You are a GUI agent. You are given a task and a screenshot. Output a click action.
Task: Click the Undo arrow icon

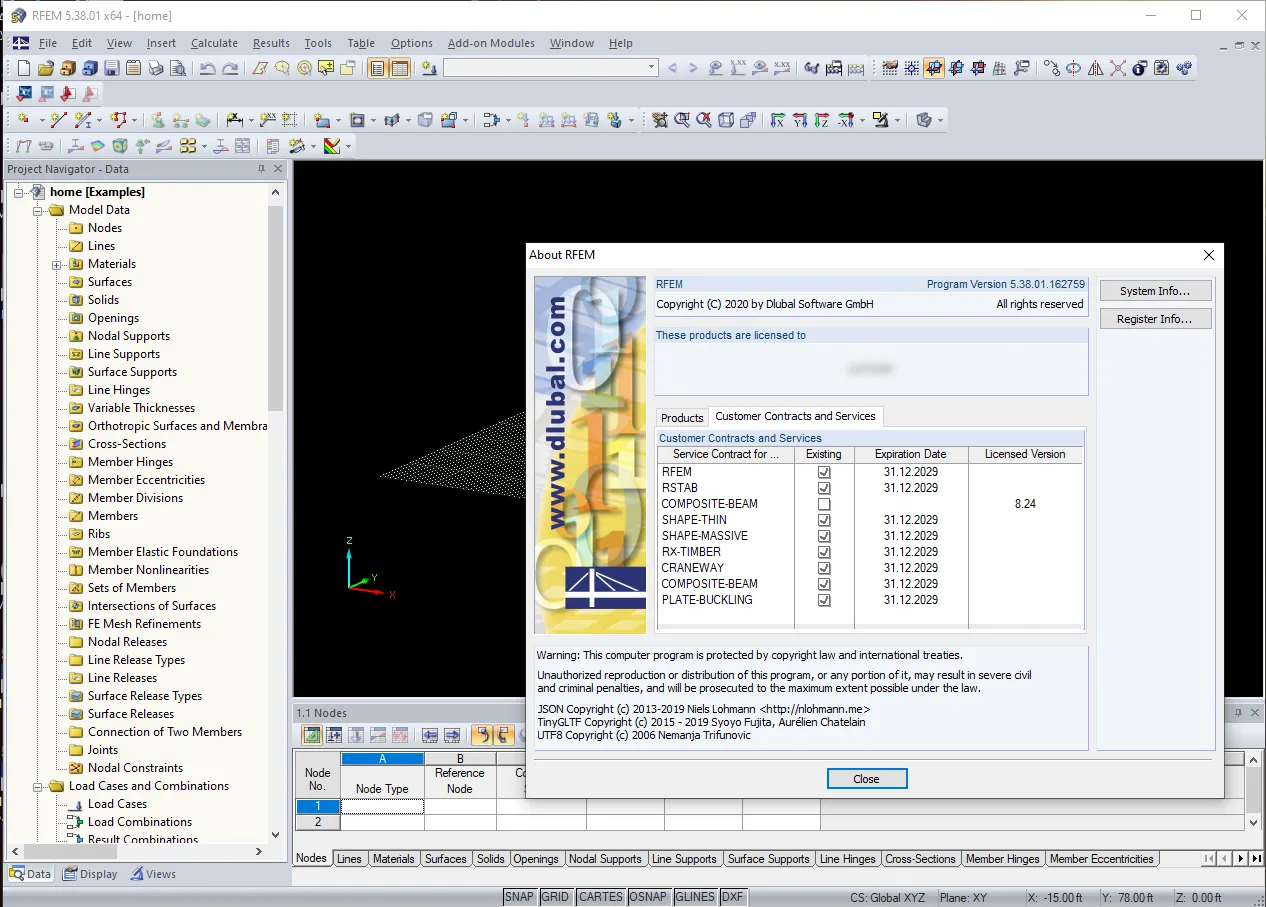point(208,68)
